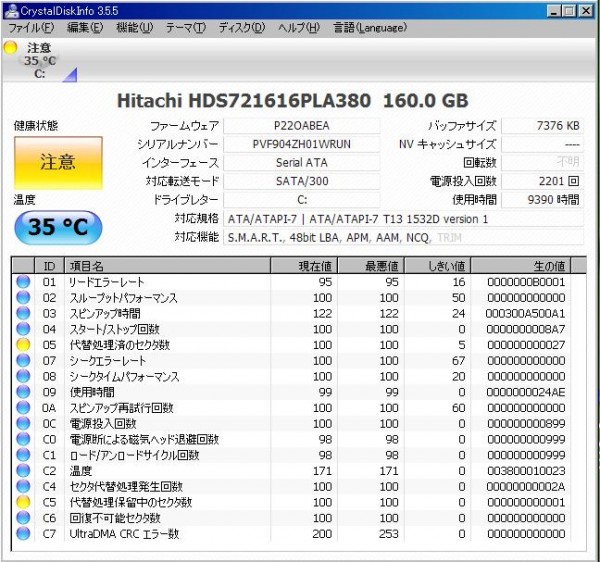Screen dimensions: 600x562
Task: Click the power-on count field 2201 回
Action: click(x=543, y=181)
